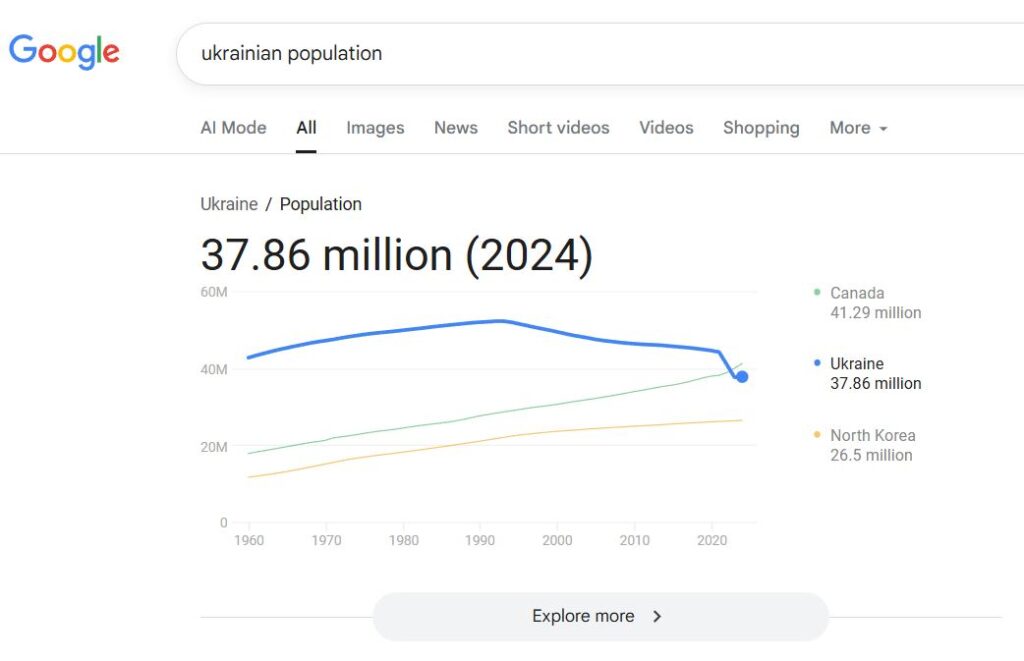Click the Ukraine breadcrumb link
The height and width of the screenshot is (661, 1024).
click(229, 204)
